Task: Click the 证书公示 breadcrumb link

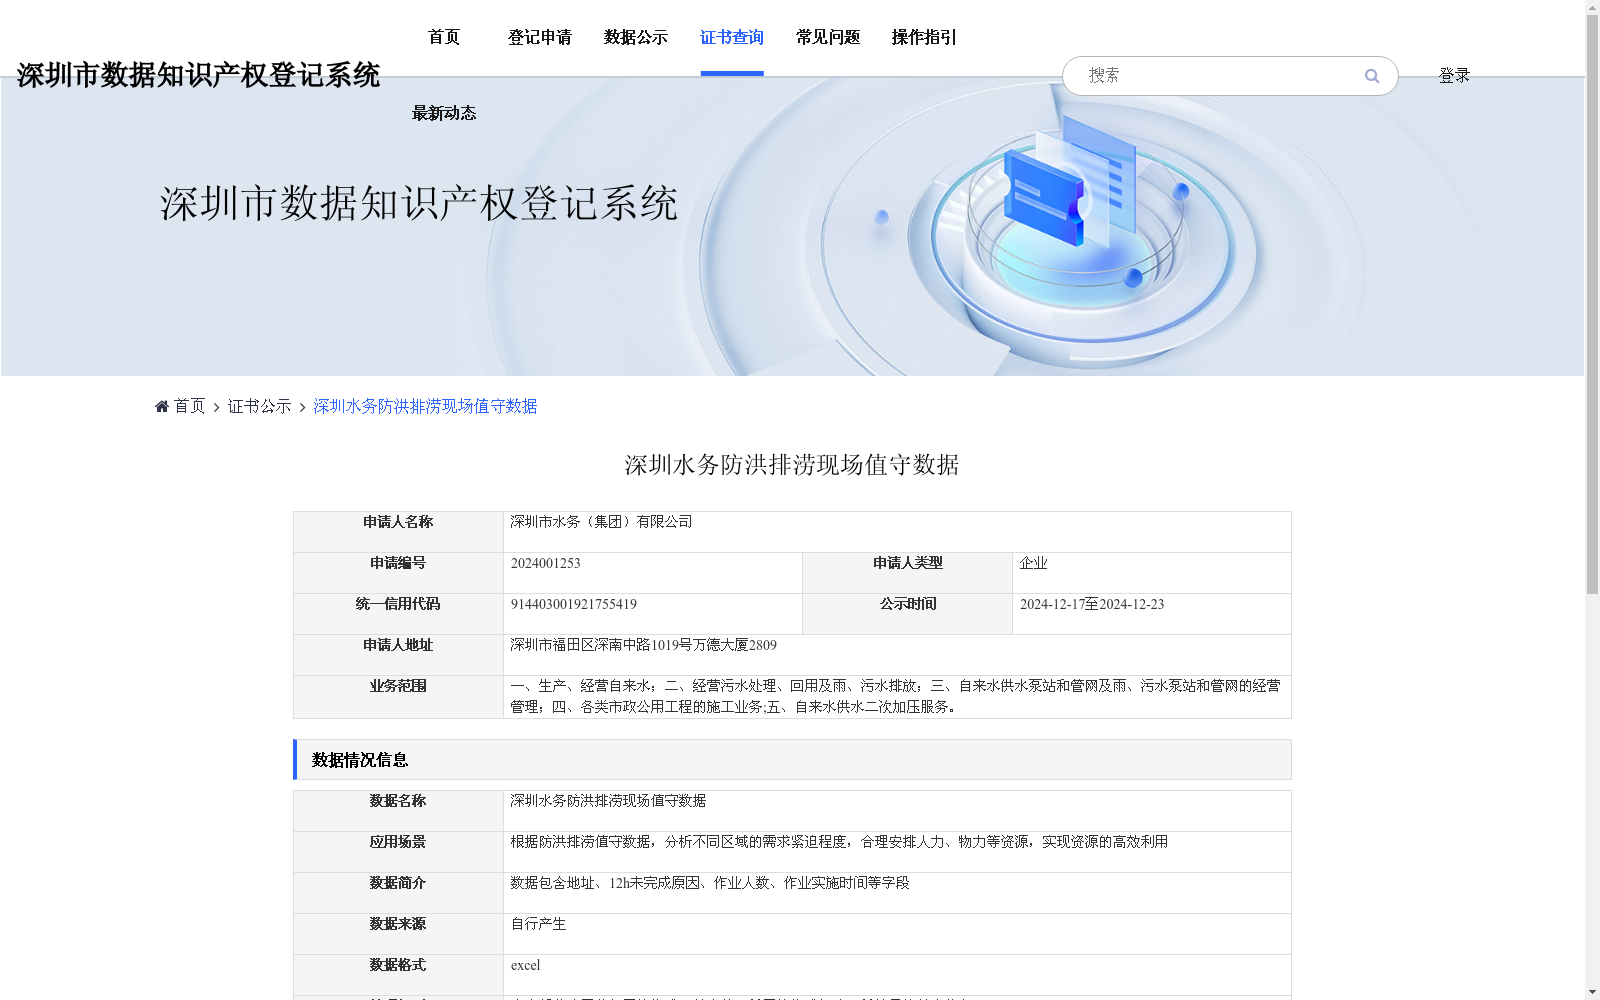Action: point(257,406)
